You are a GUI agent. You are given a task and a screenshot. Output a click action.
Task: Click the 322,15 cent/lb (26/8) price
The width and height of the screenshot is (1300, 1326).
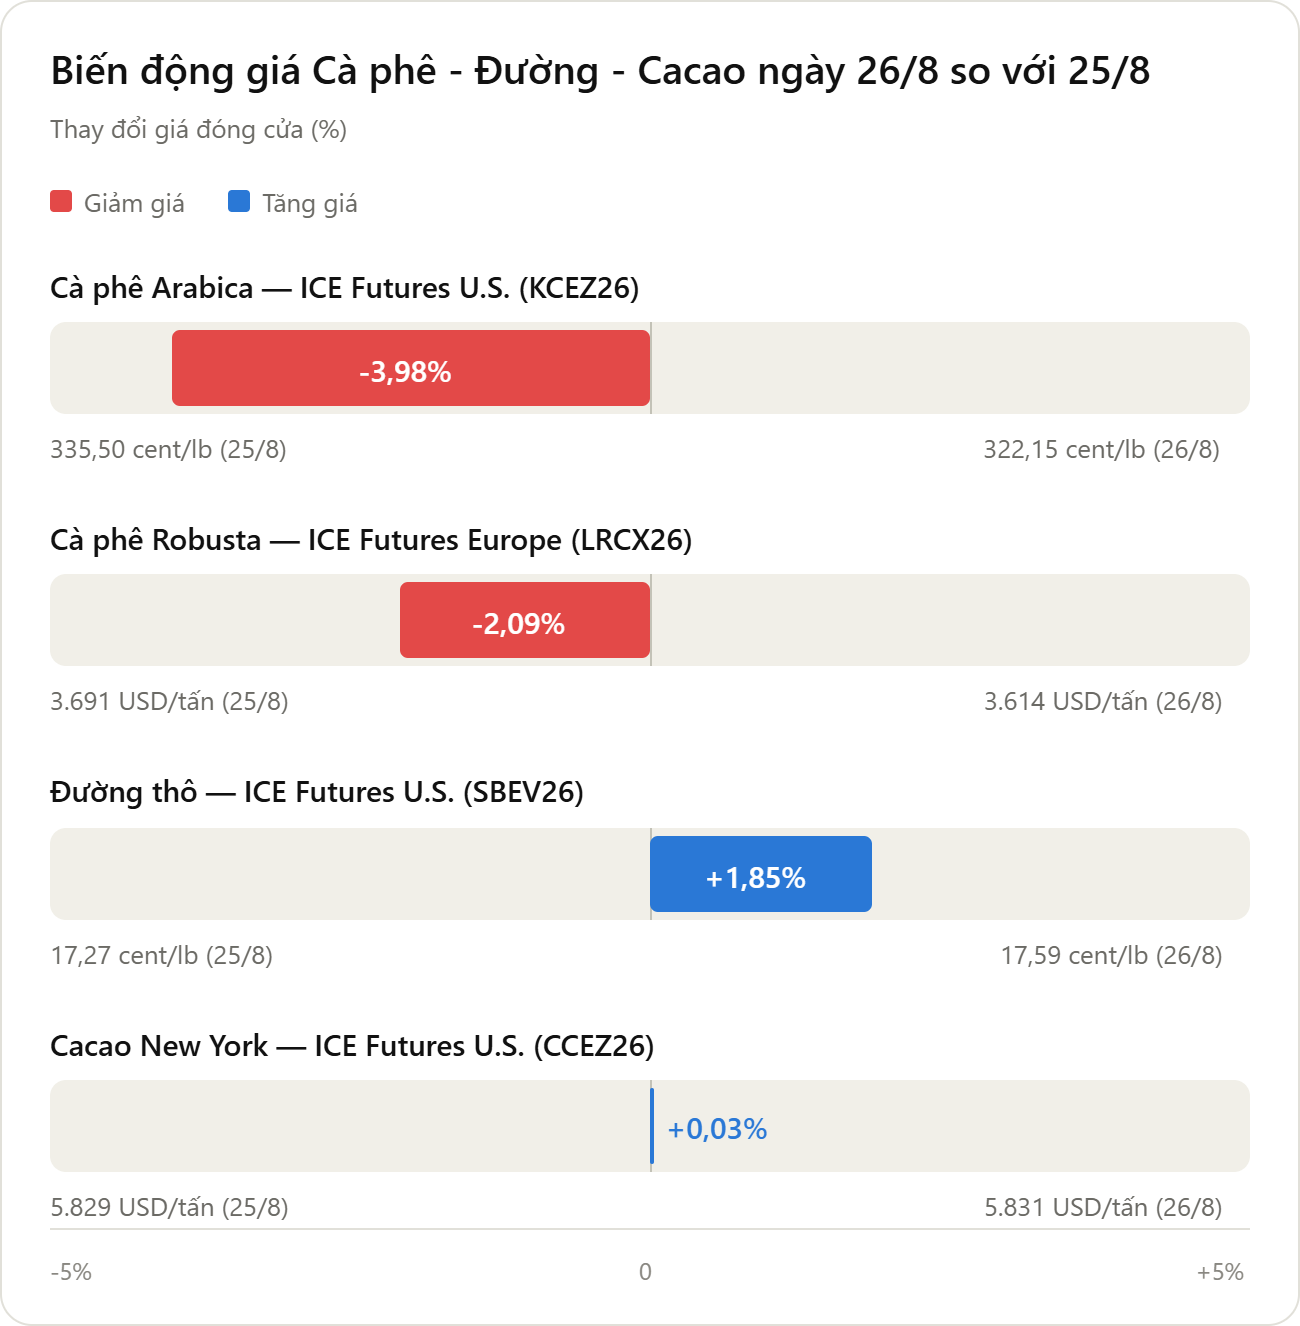(1101, 450)
